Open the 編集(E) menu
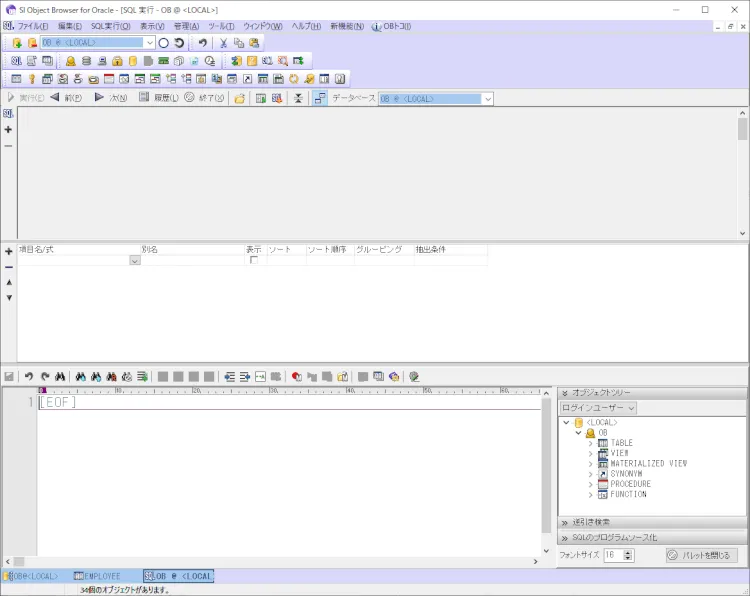 pyautogui.click(x=70, y=26)
